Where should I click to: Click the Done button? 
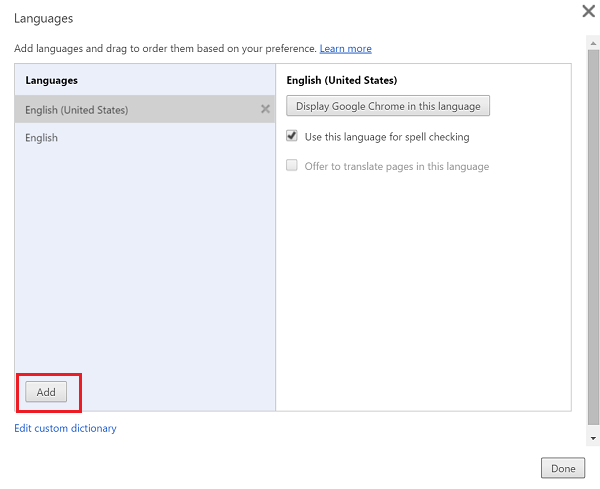[x=563, y=468]
